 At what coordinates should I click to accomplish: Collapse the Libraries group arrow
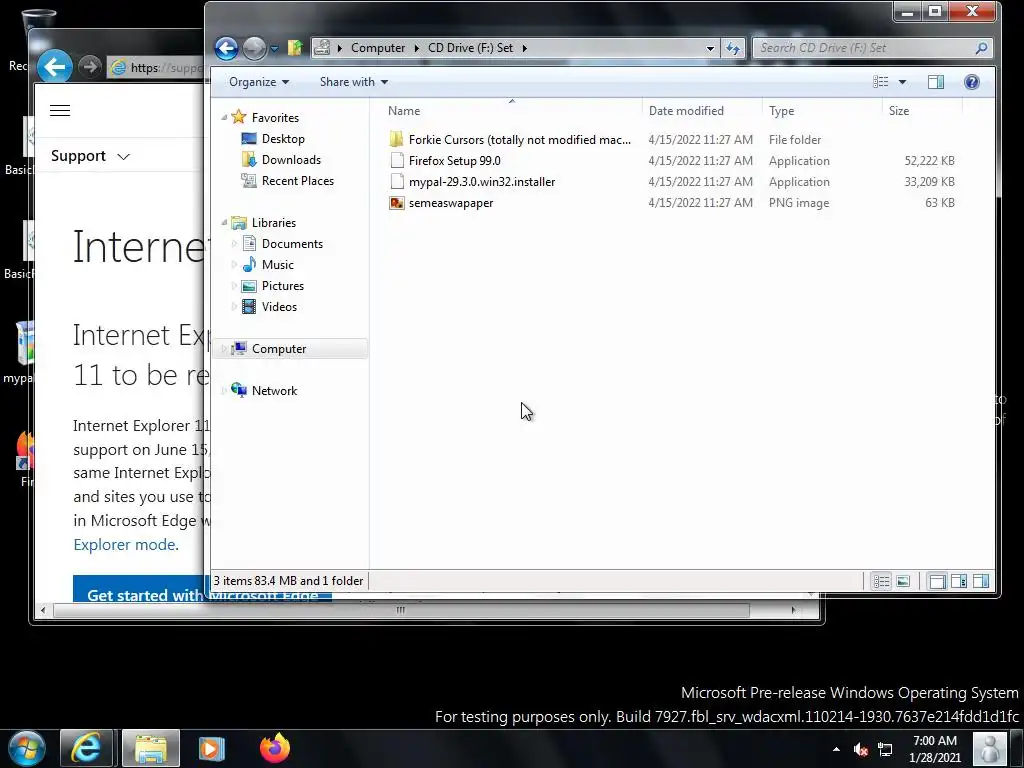point(224,223)
